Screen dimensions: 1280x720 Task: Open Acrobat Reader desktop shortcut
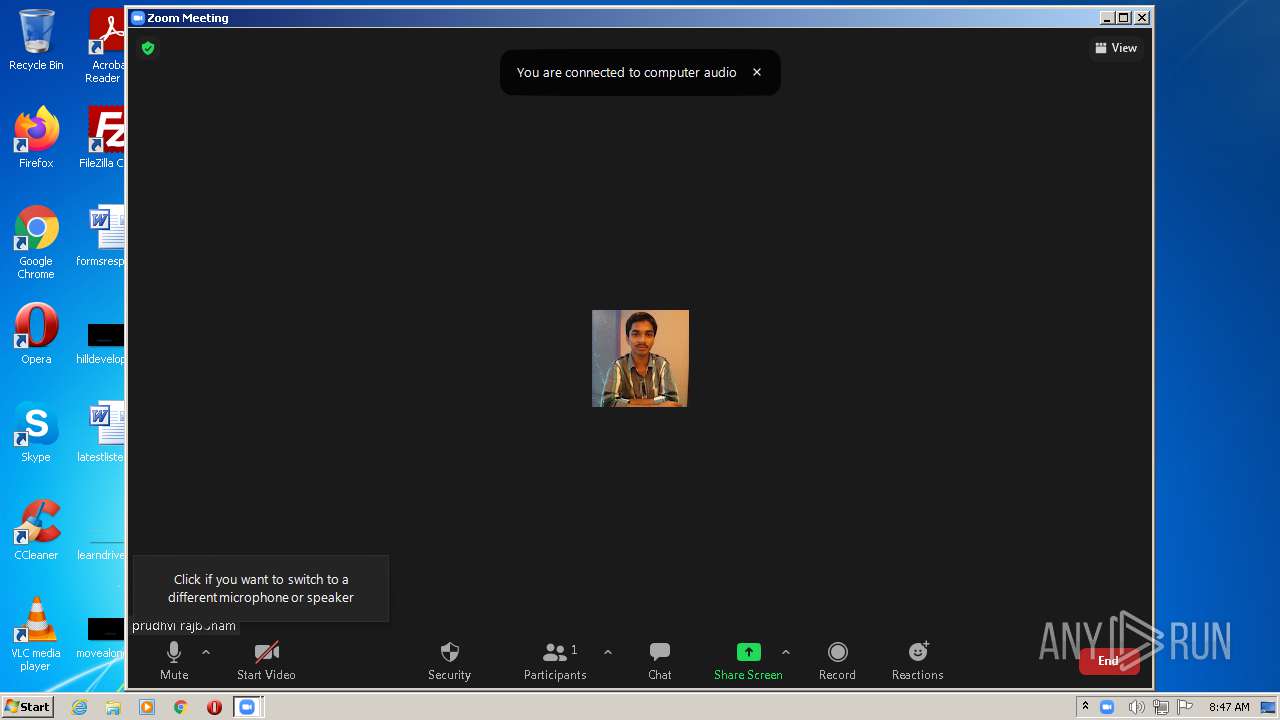(x=105, y=46)
